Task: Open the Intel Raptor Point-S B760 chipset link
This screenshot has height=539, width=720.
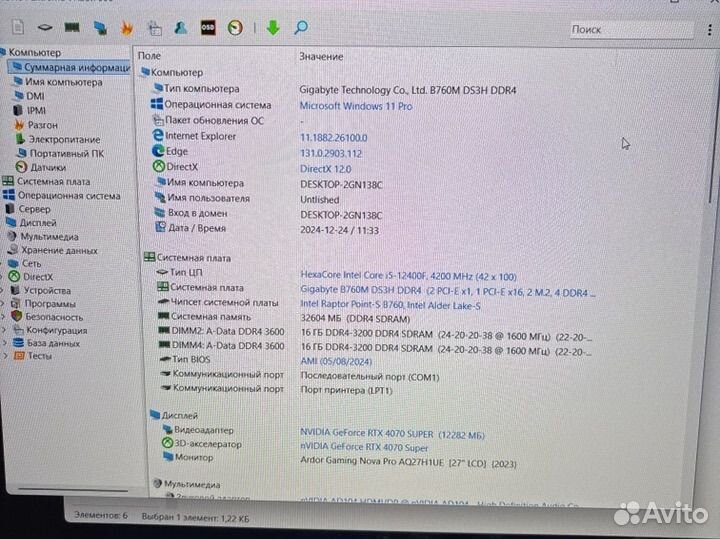Action: 390,305
